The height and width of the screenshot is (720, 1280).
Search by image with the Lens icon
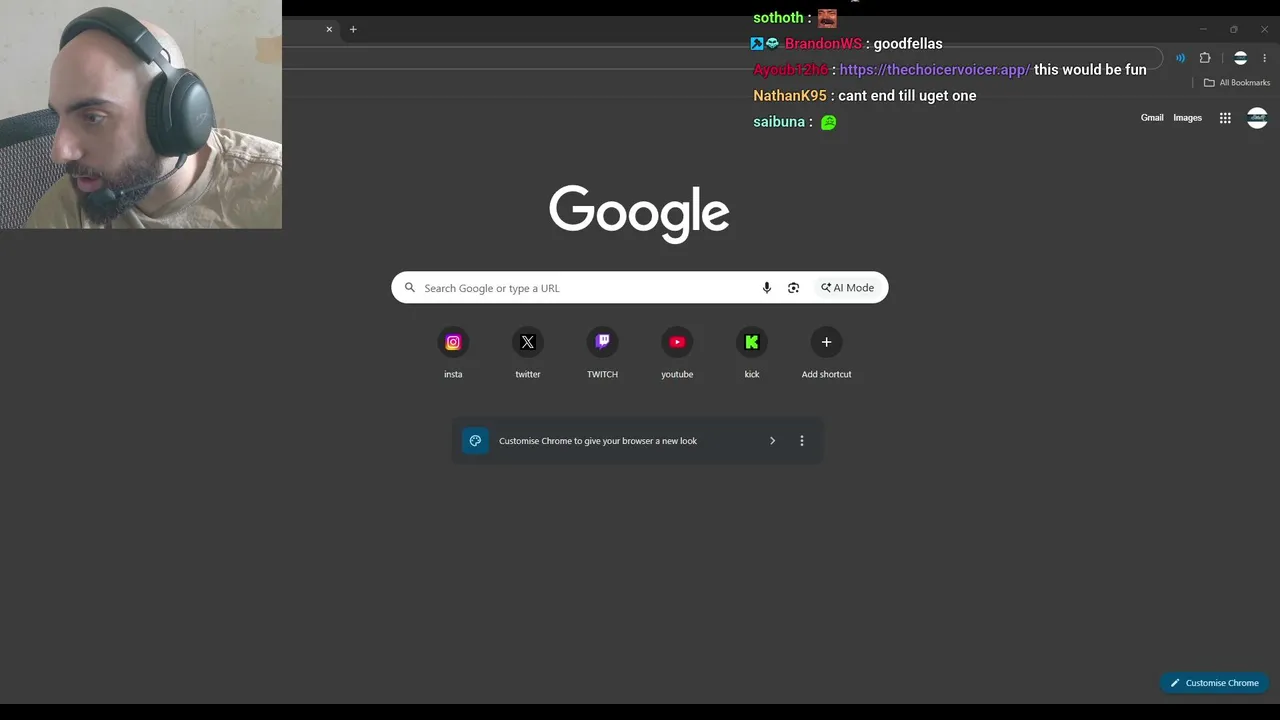tap(793, 288)
